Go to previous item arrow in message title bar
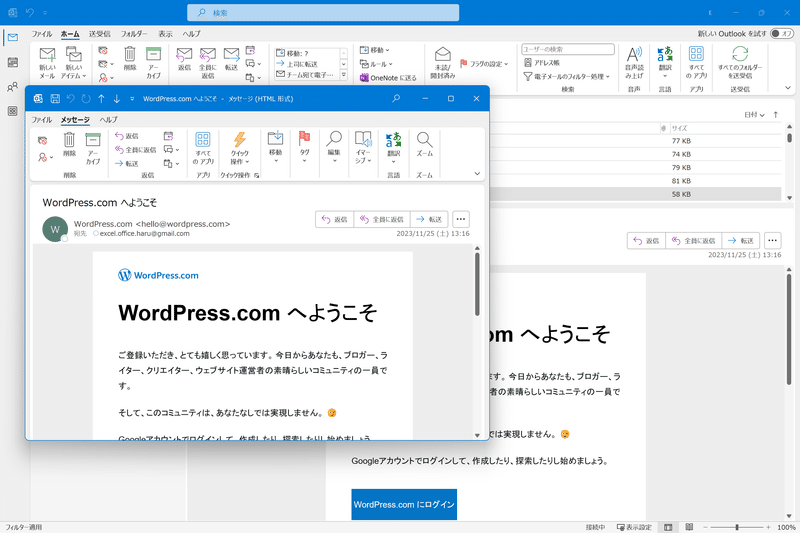 101,99
